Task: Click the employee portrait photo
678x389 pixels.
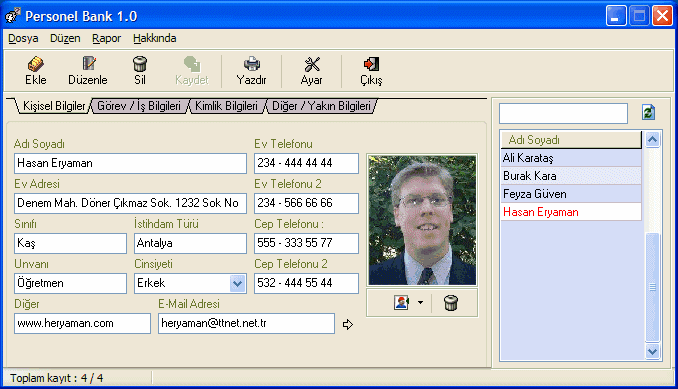Action: (x=422, y=220)
